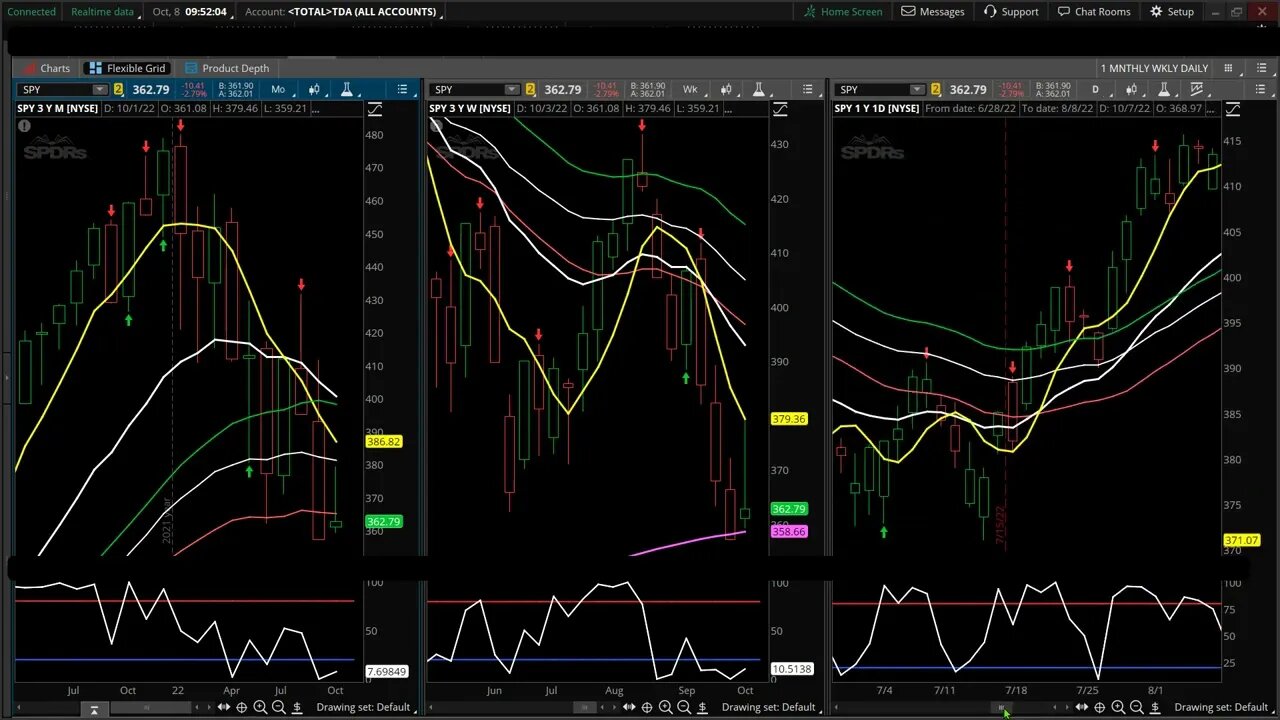1280x720 pixels.
Task: Switch to the Flexible Grid tab
Action: pos(127,68)
